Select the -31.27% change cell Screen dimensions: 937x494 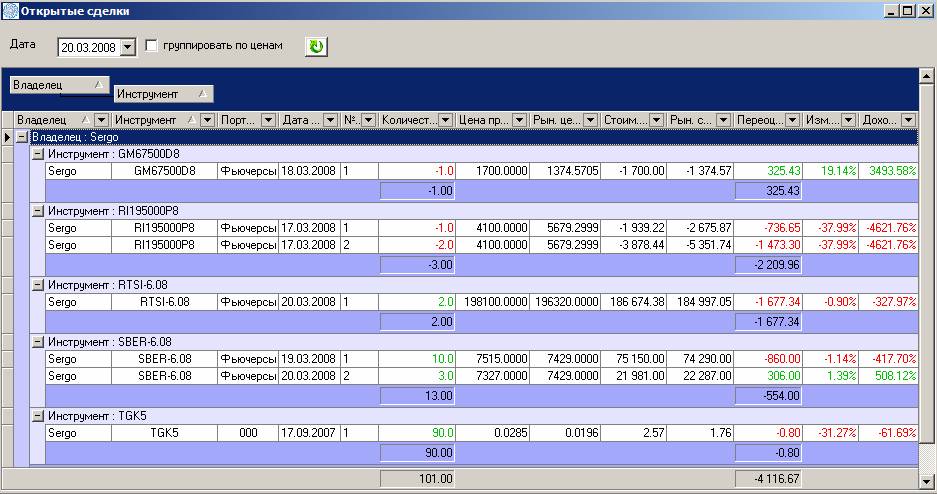(x=830, y=432)
